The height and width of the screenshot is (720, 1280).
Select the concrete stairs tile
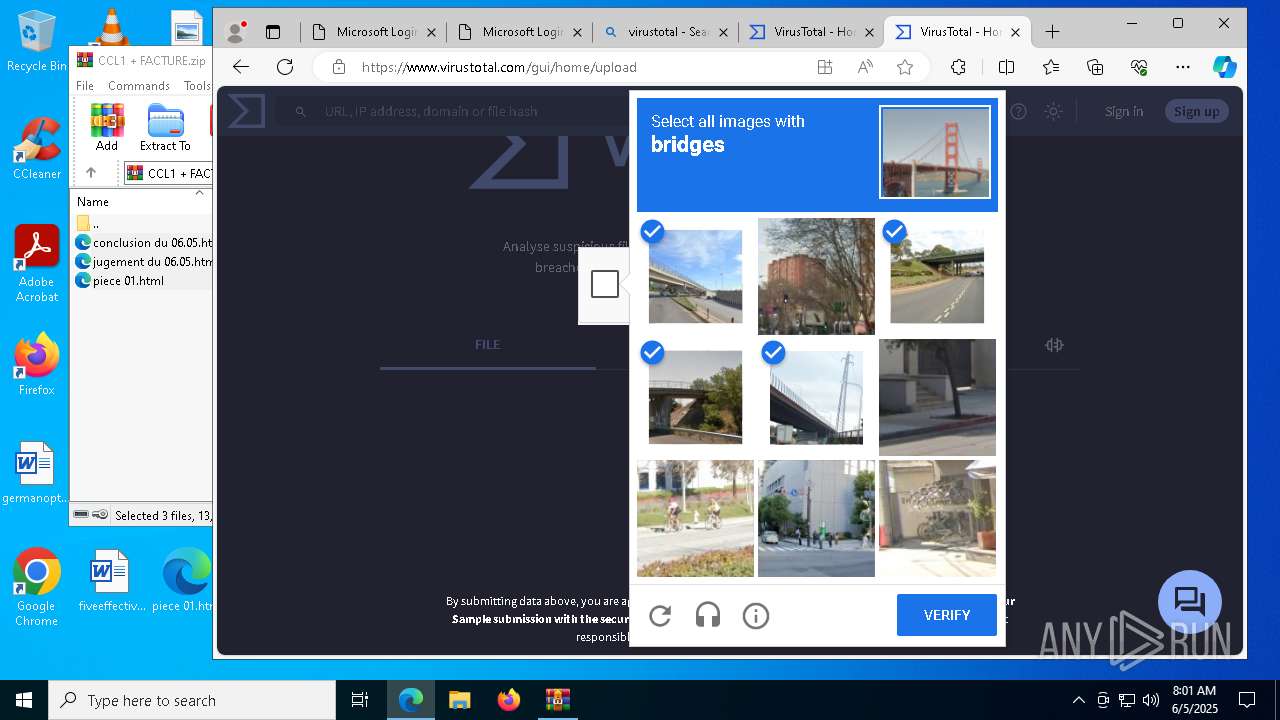937,397
